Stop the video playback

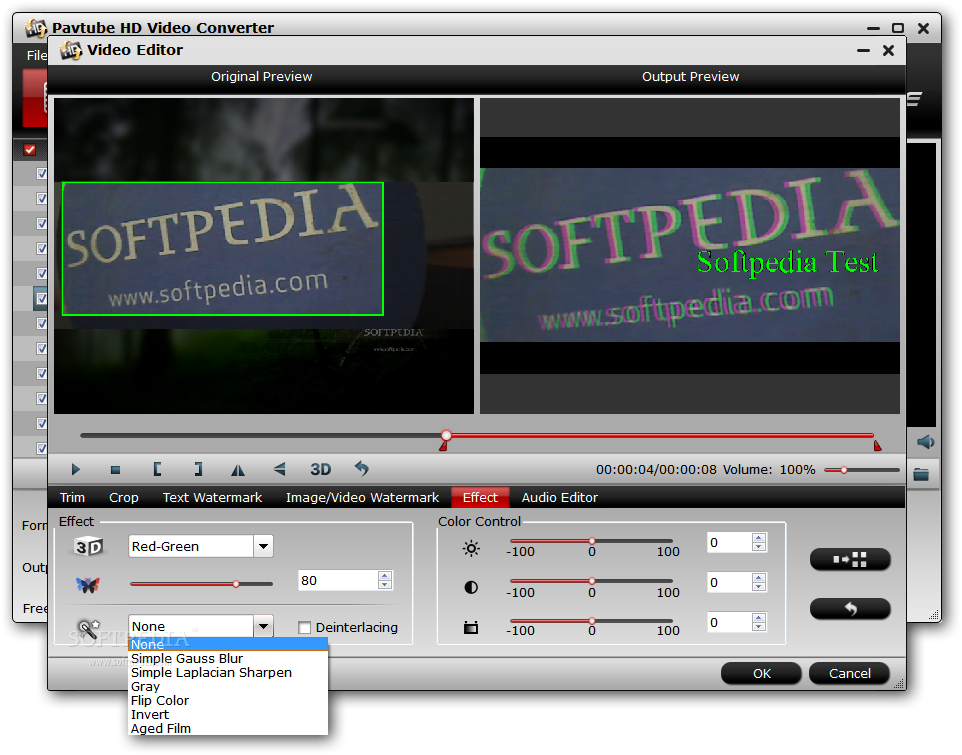(x=115, y=470)
